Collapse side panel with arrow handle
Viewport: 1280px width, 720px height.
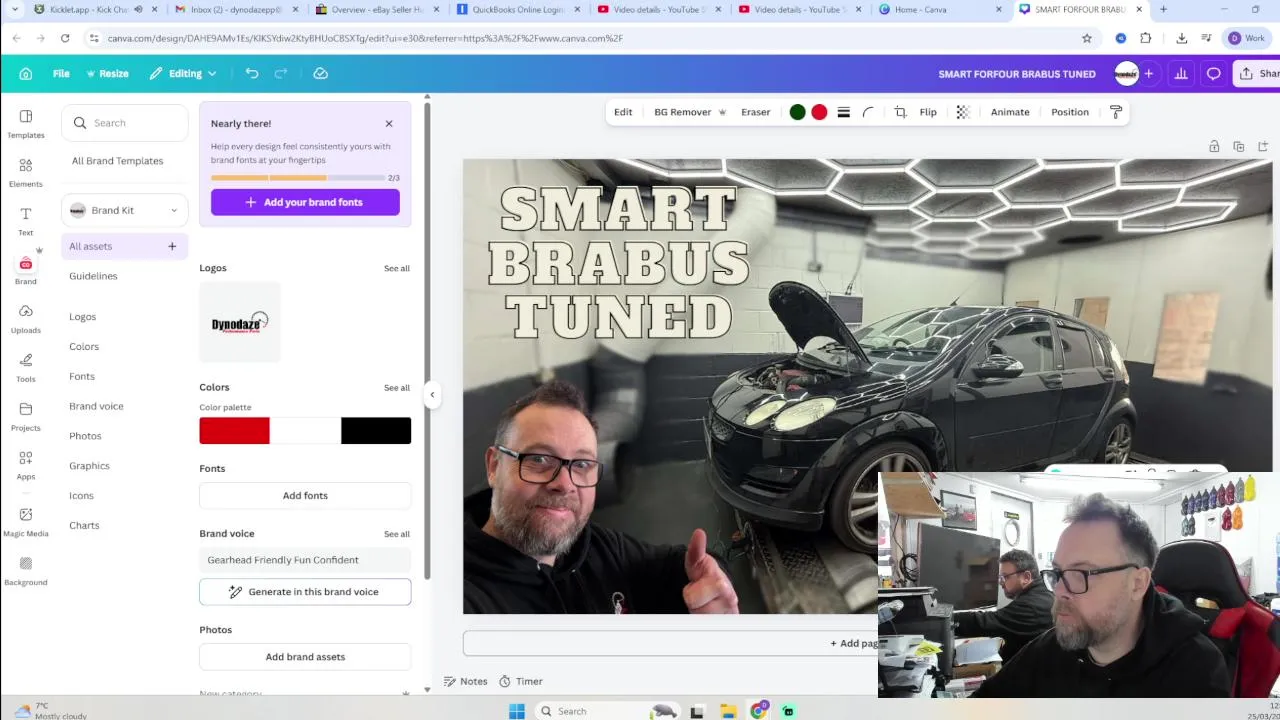pyautogui.click(x=432, y=395)
